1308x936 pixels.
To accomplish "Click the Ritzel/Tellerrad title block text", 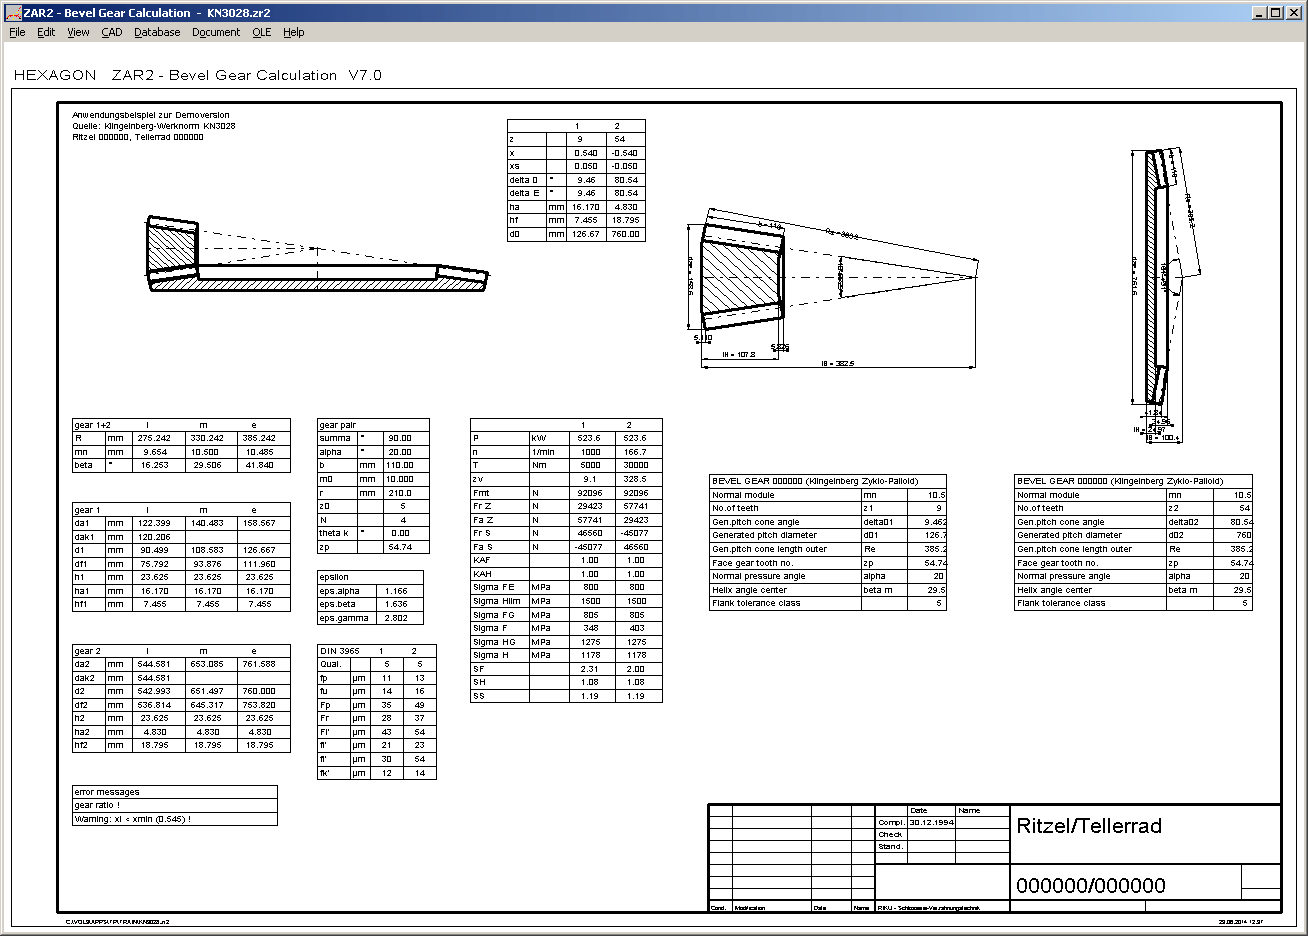I will click(1089, 826).
